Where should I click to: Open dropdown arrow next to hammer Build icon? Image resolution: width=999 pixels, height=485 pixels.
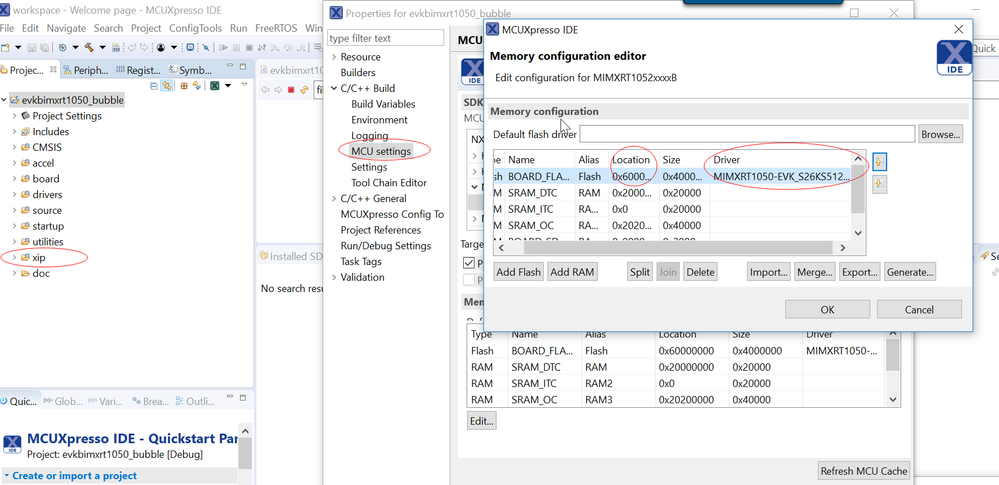point(103,47)
